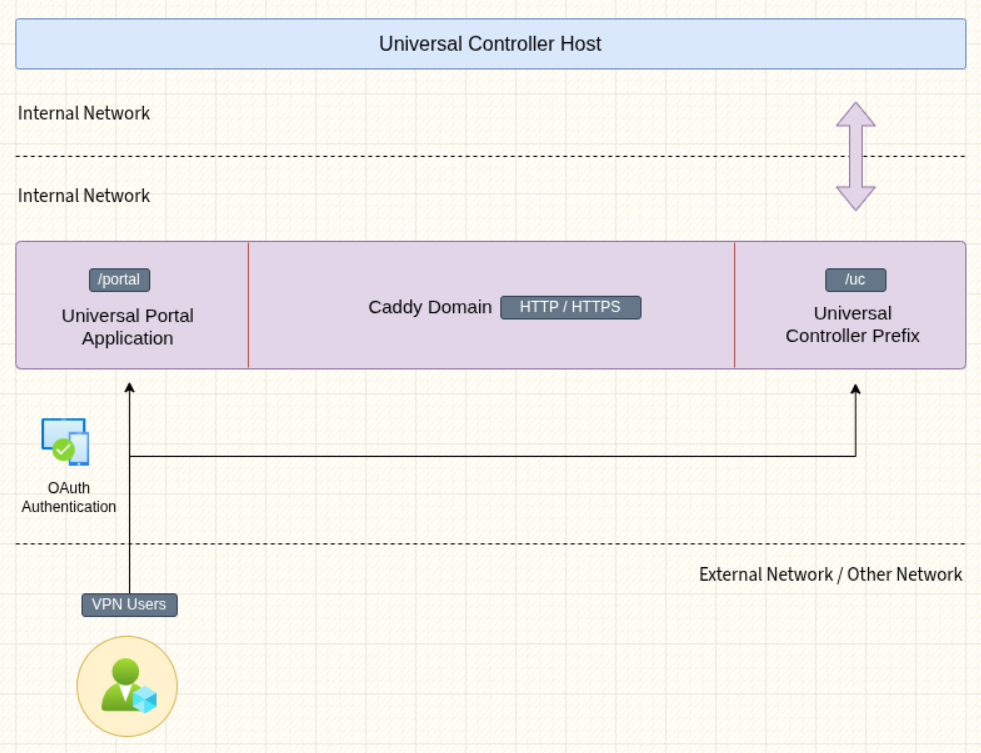Select External Network / Other Network label
Screen dimensions: 981x753
tap(830, 575)
